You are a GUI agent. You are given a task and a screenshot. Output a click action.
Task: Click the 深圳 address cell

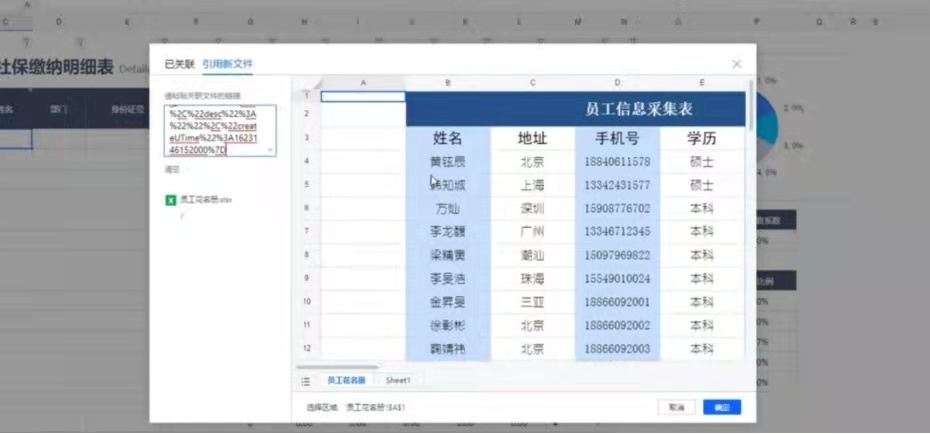point(533,209)
